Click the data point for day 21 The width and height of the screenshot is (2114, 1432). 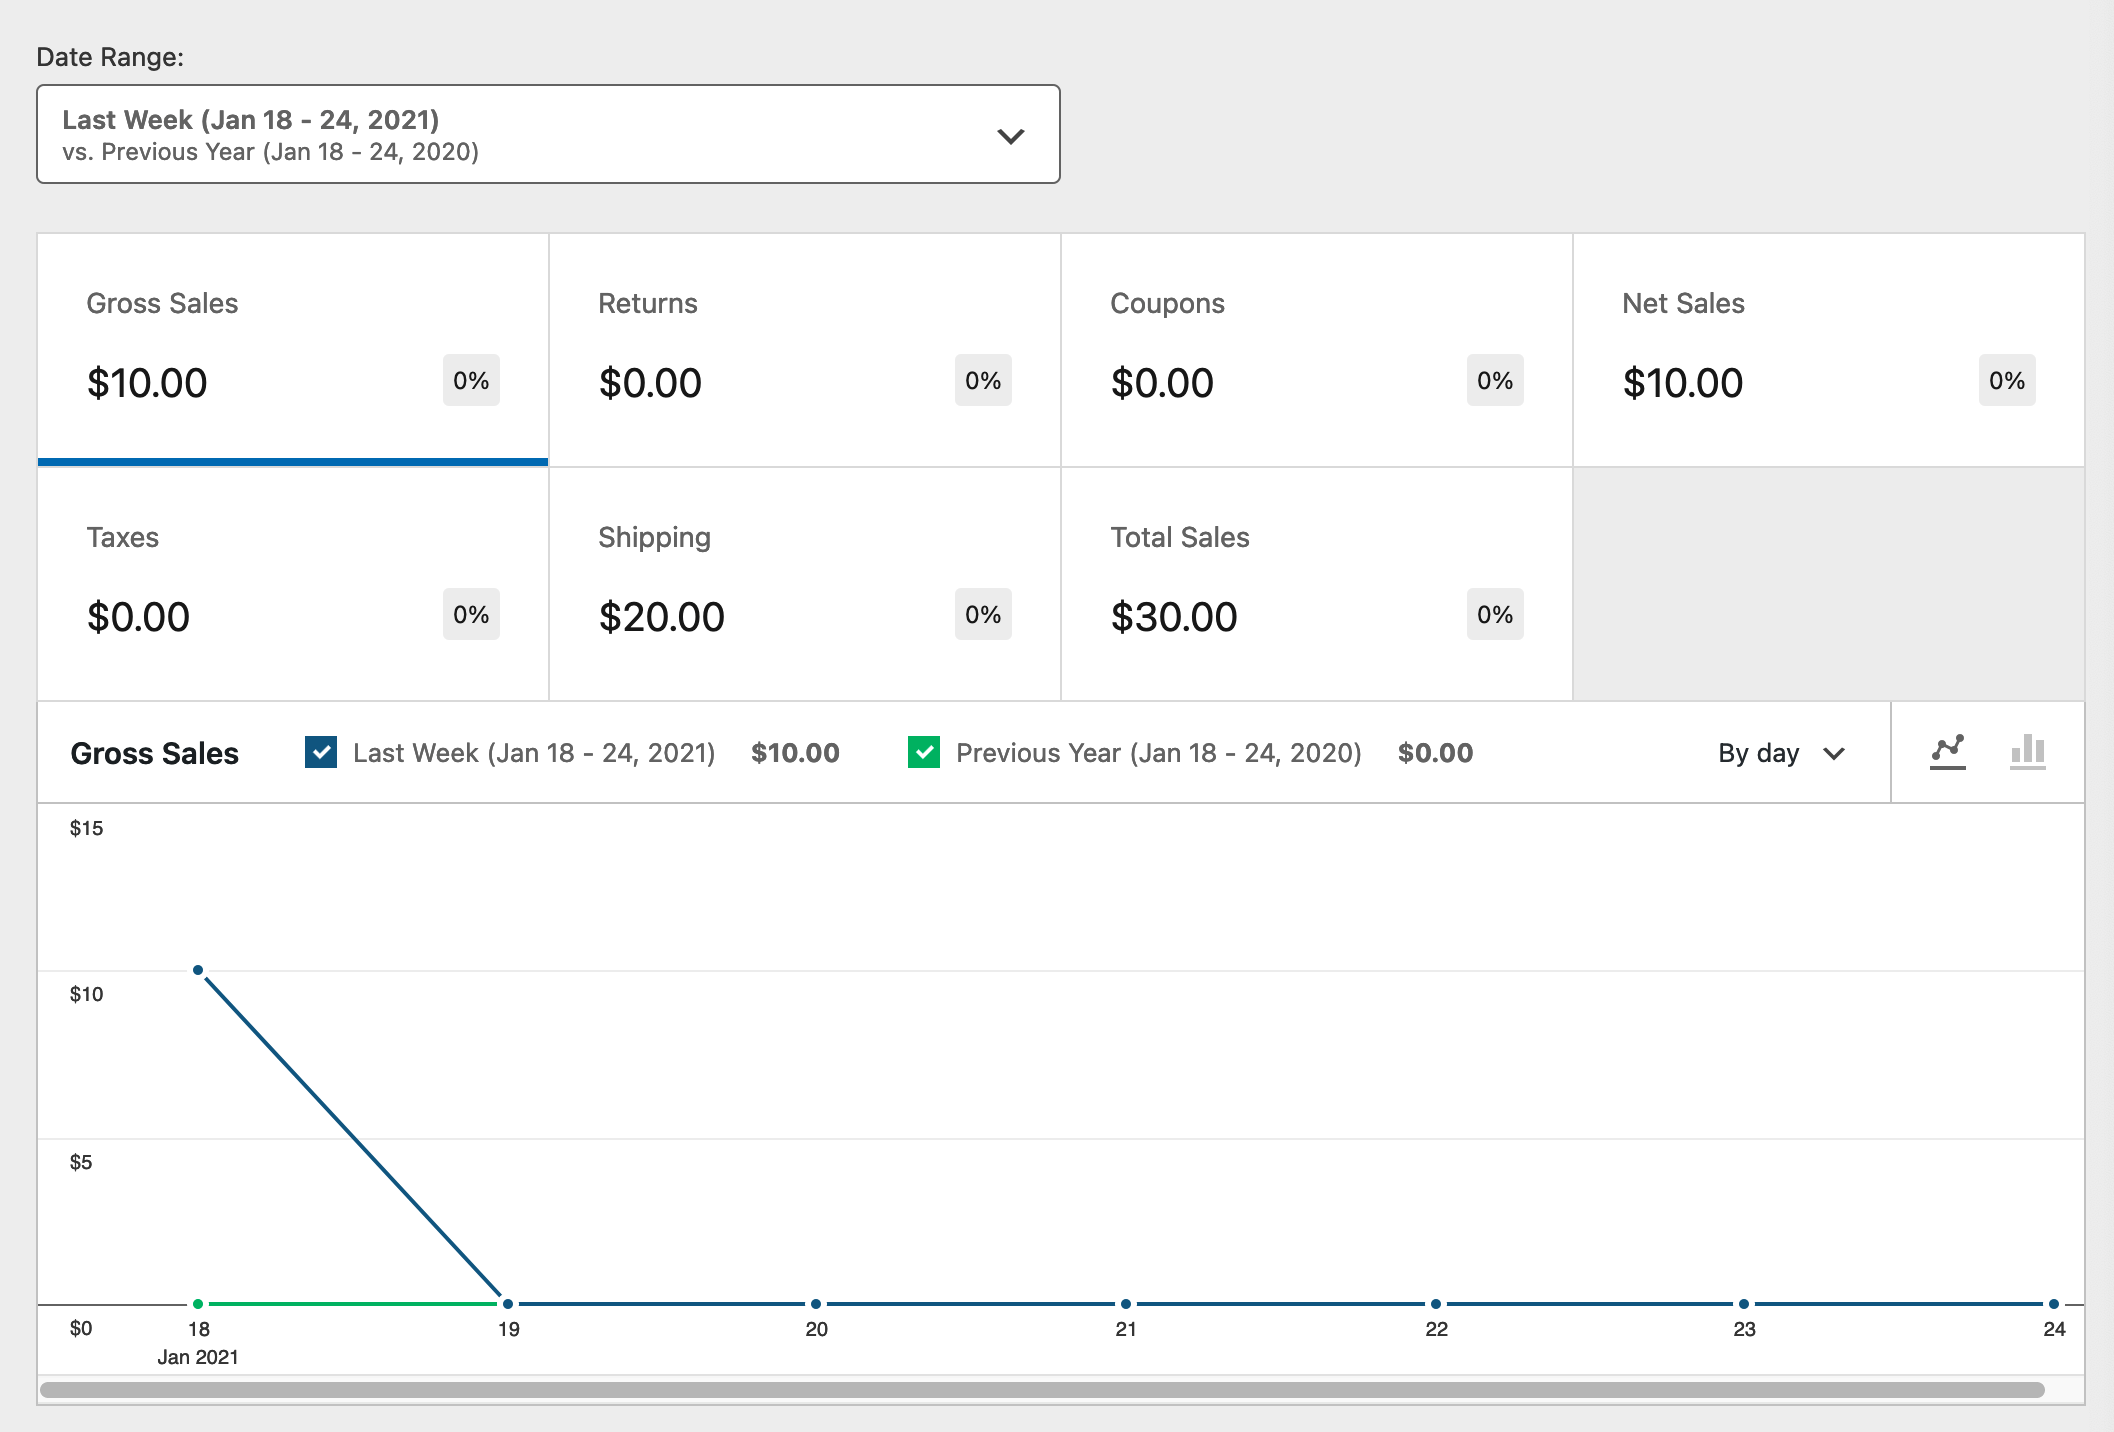pos(1126,1304)
